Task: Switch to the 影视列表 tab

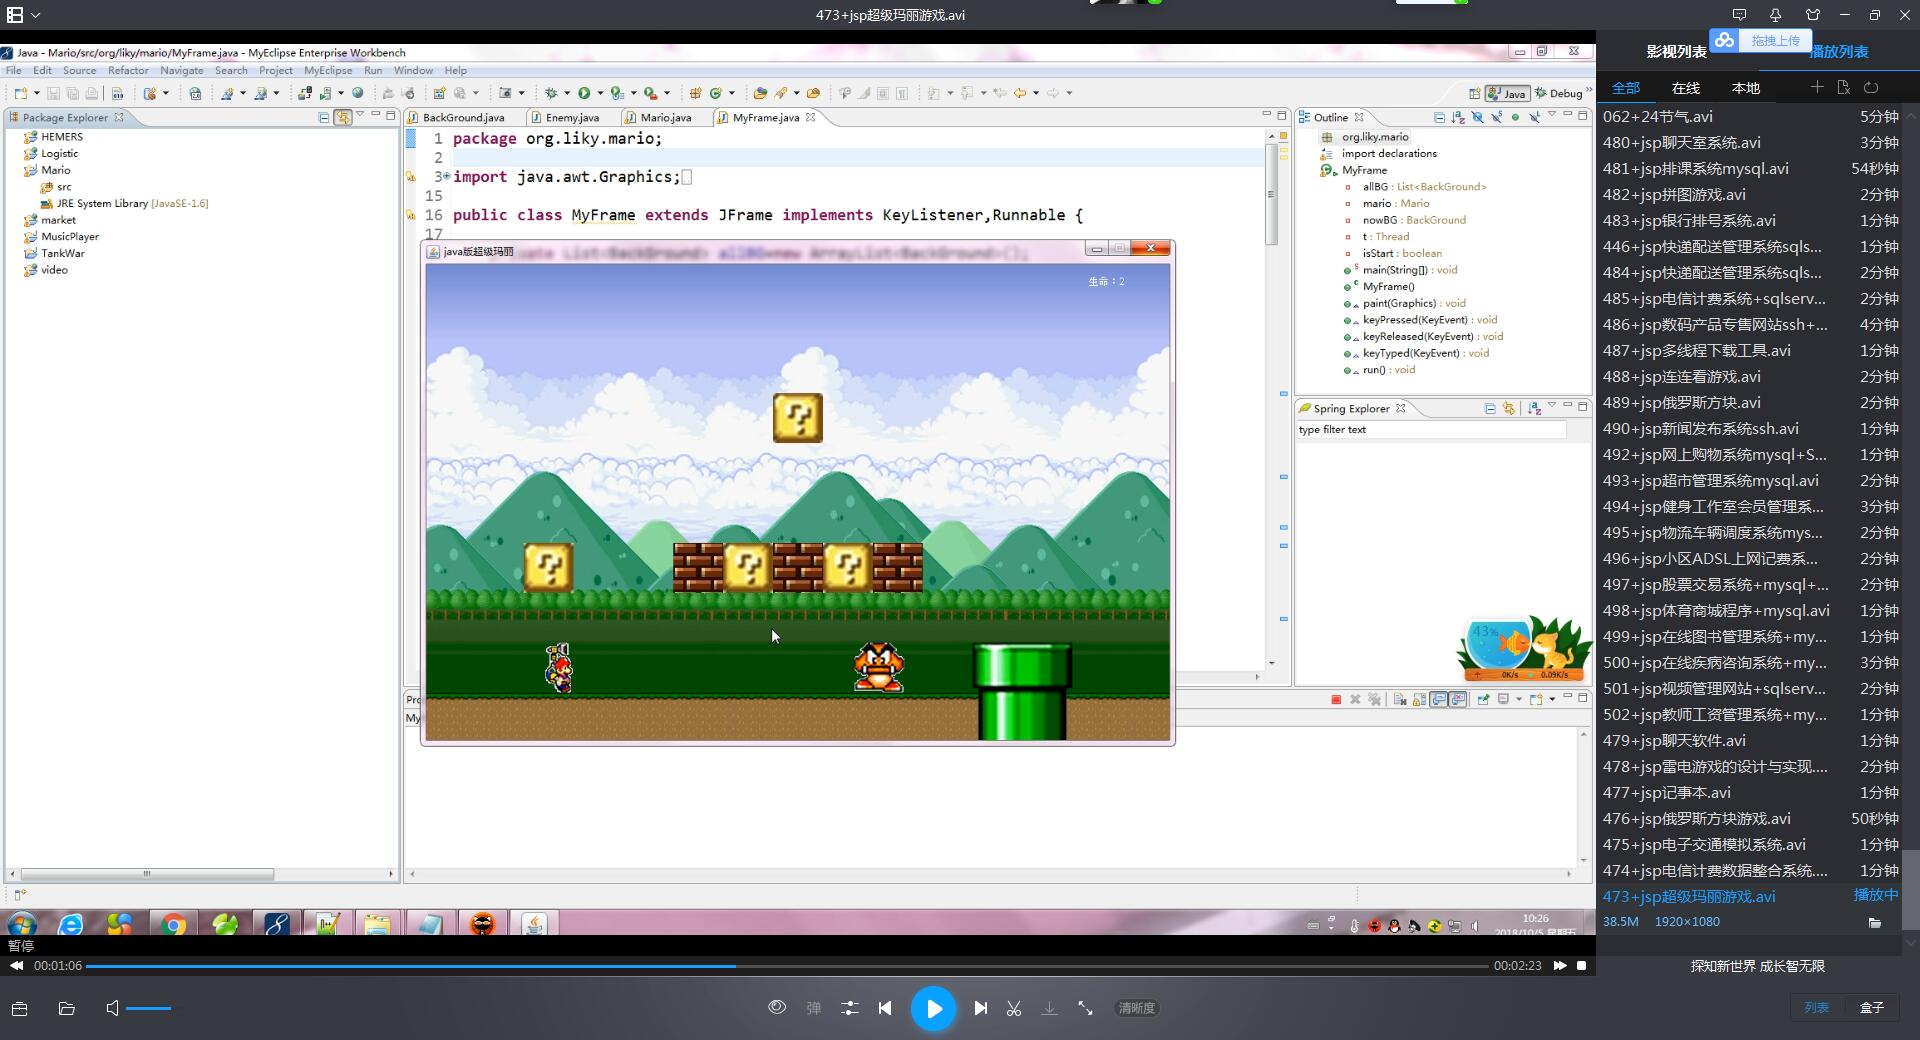Action: 1676,51
